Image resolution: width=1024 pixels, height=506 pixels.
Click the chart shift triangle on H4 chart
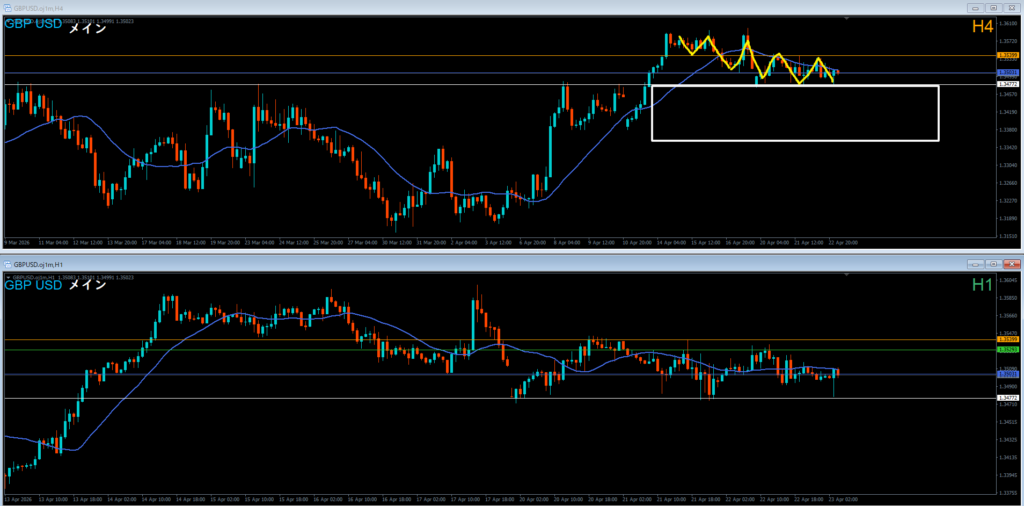pyautogui.click(x=849, y=18)
